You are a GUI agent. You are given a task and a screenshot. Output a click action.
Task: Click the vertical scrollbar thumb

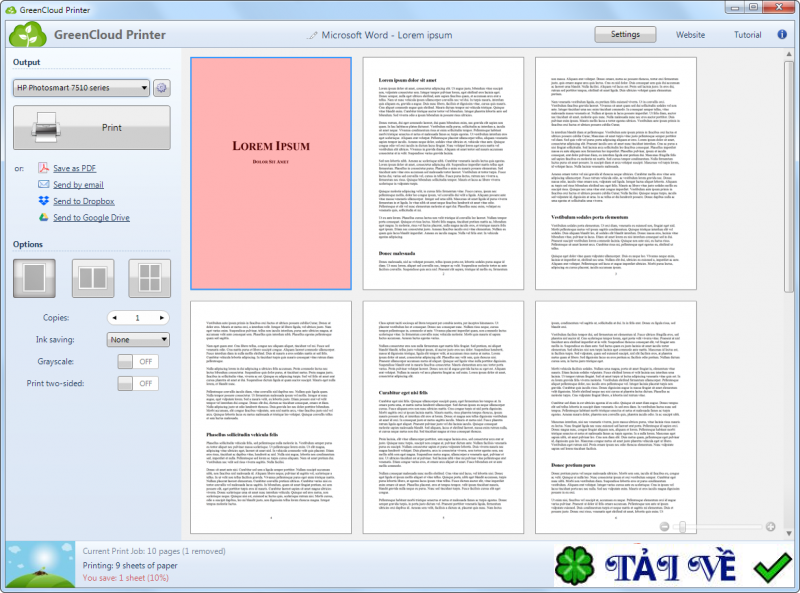(x=789, y=176)
